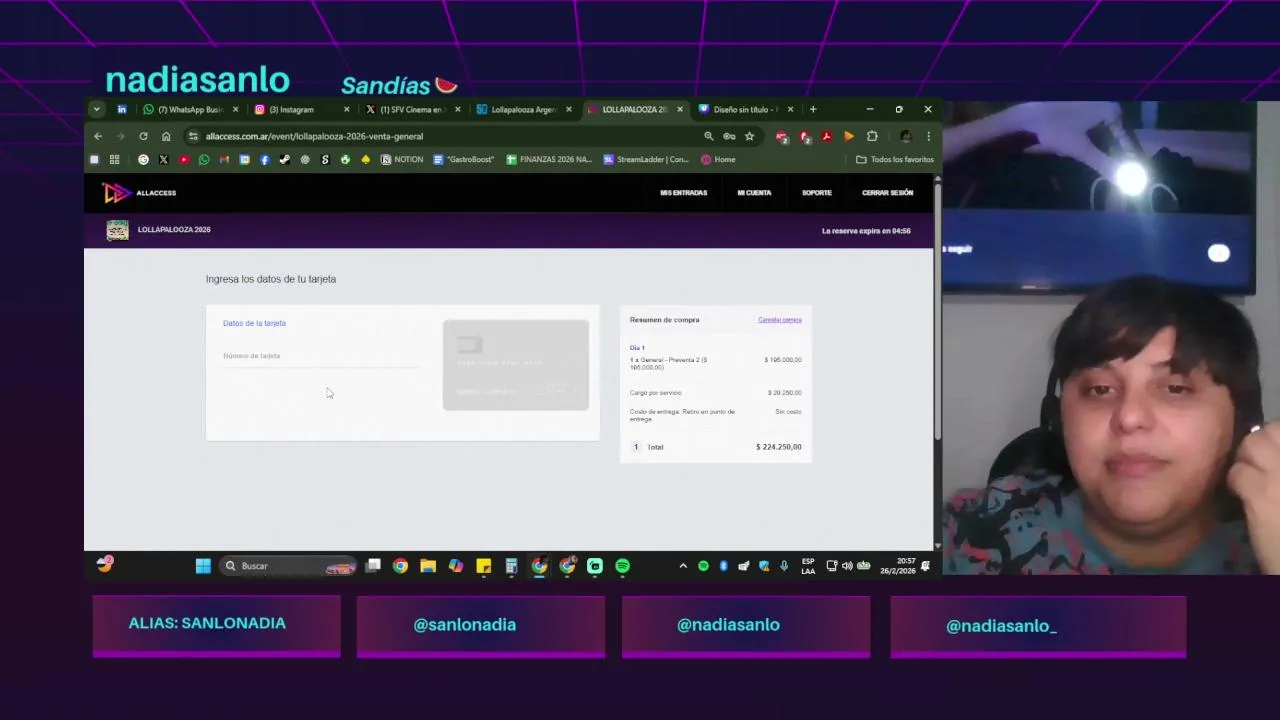Click the taskbar Buscar search box
The image size is (1280, 720).
click(x=286, y=566)
